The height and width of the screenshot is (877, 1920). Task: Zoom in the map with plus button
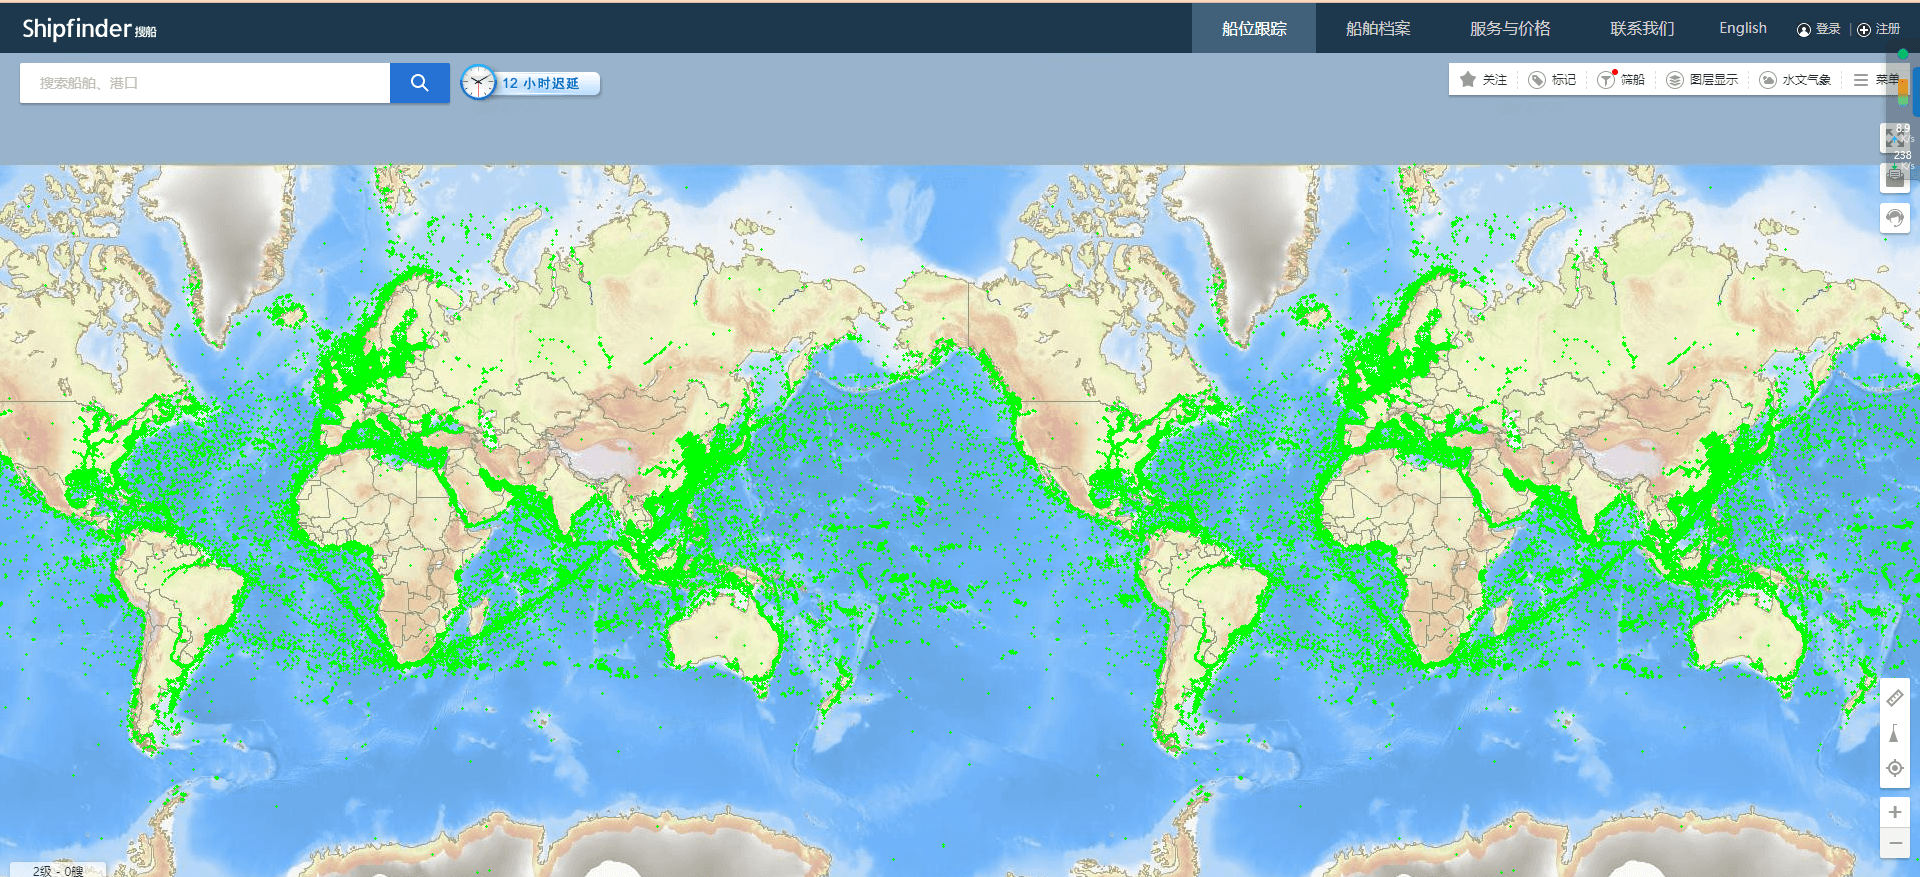coord(1894,812)
